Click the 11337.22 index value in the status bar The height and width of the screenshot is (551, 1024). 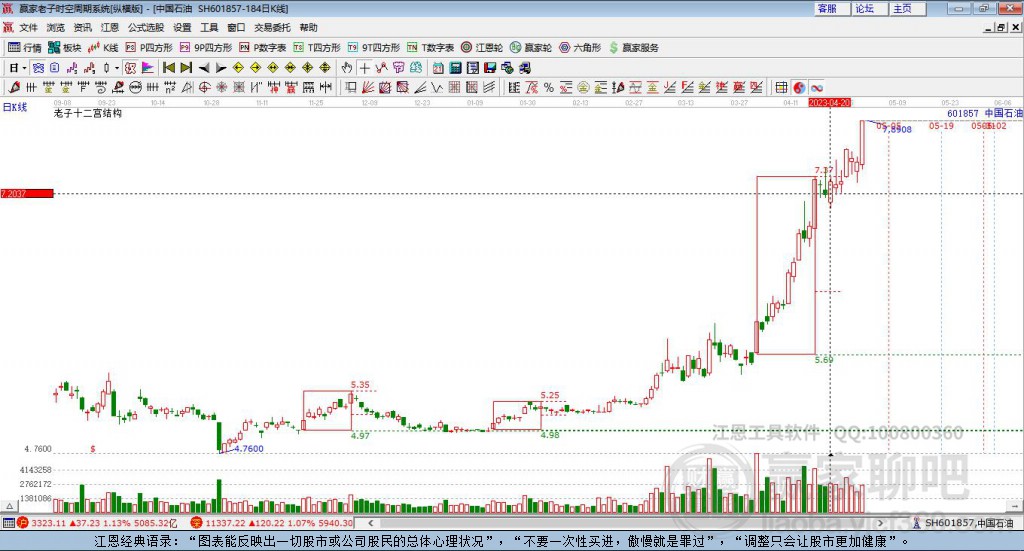click(x=225, y=523)
